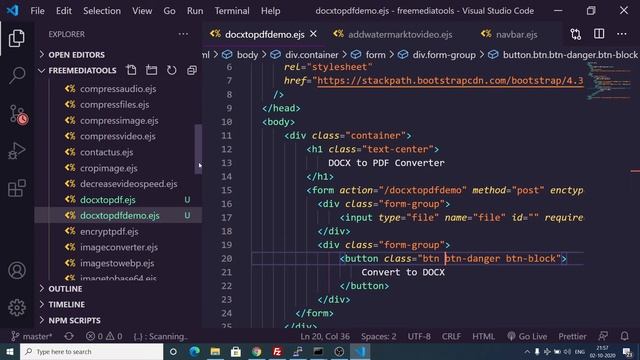Image resolution: width=640 pixels, height=360 pixels.
Task: Open errors and warnings count in status bar
Action: pos(104,336)
